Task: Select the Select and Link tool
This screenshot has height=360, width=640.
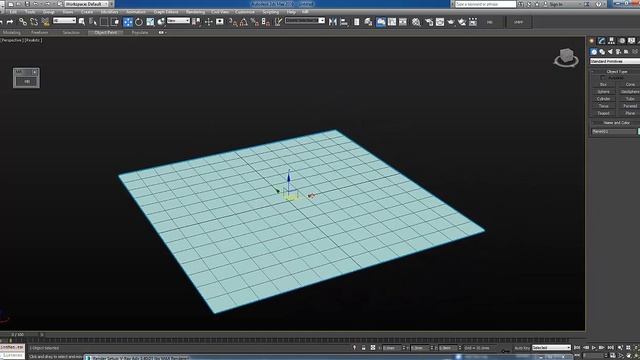Action: tap(23, 22)
